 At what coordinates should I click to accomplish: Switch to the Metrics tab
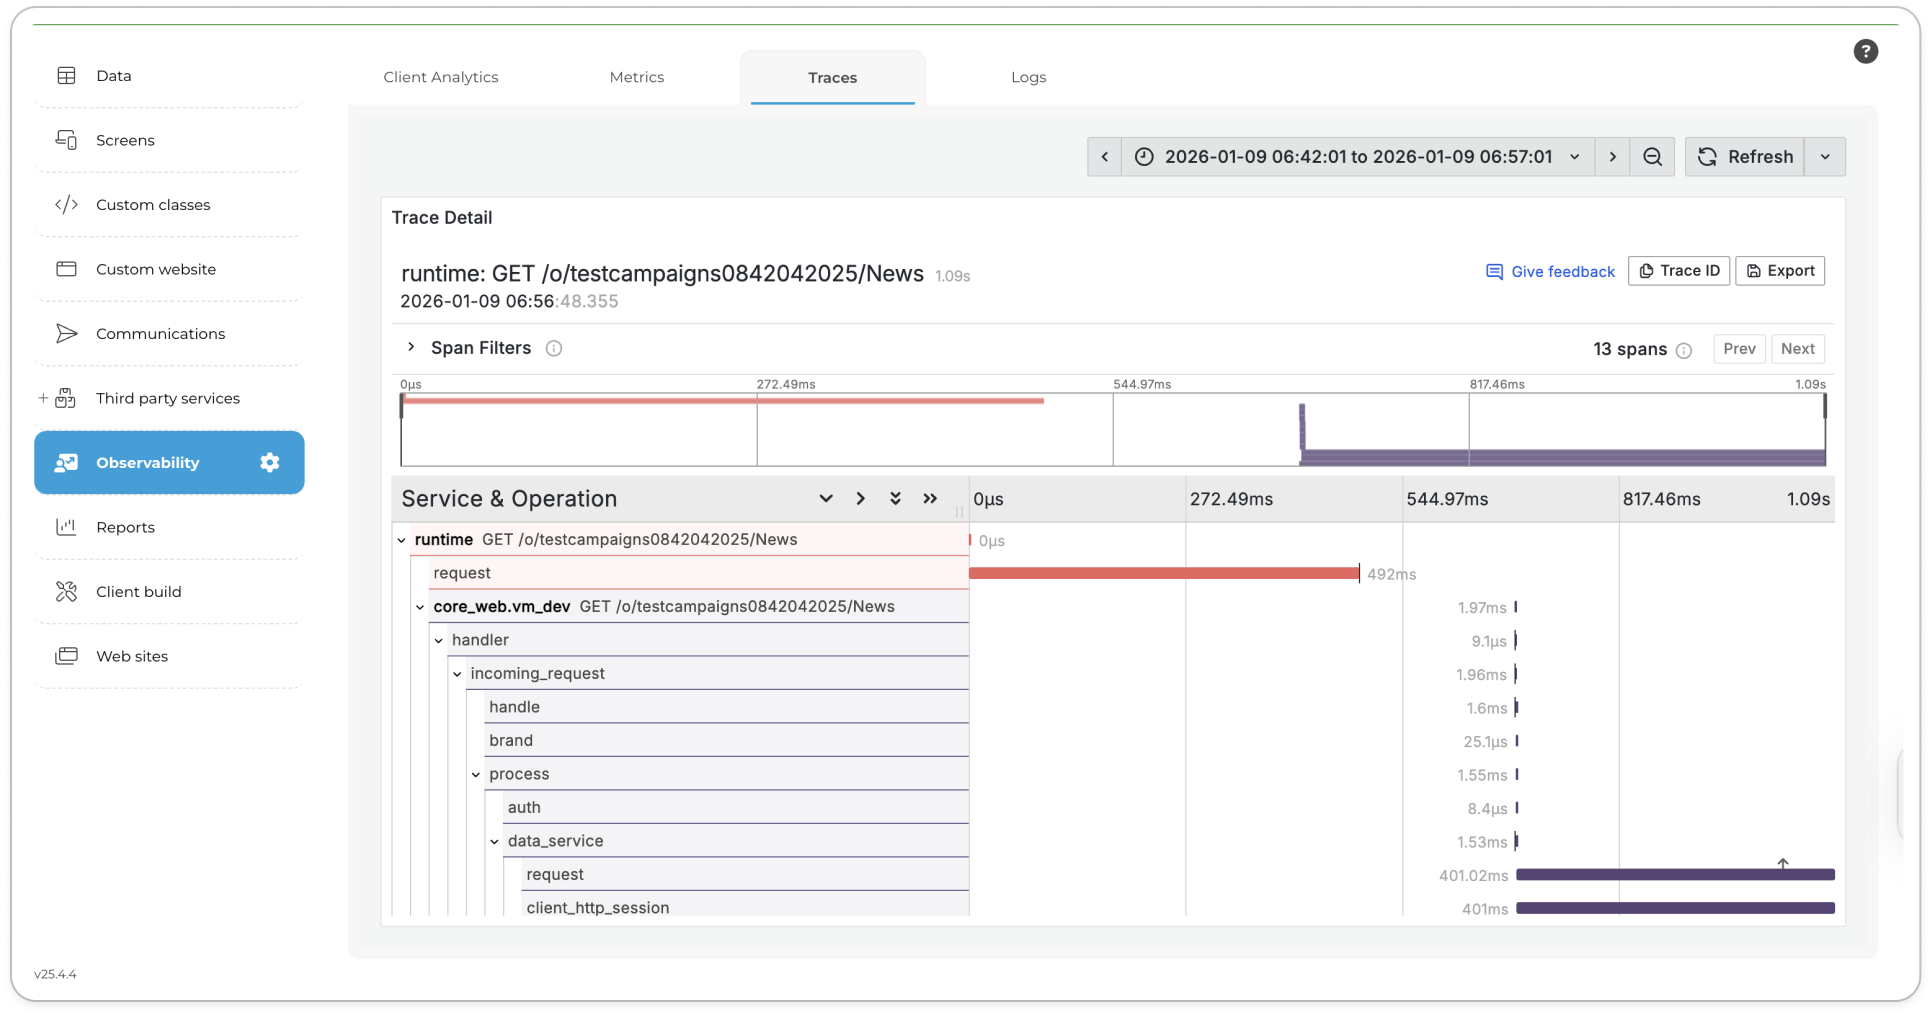pos(636,77)
